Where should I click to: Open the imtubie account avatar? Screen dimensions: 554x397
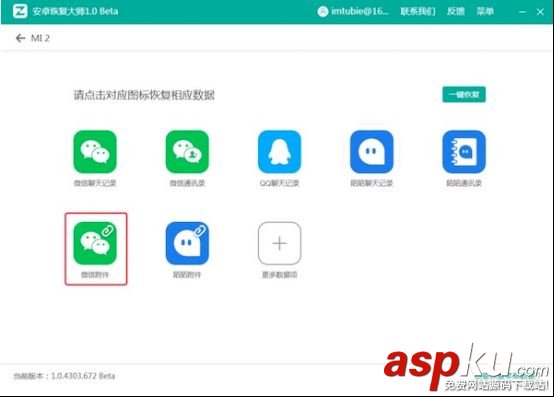point(323,12)
